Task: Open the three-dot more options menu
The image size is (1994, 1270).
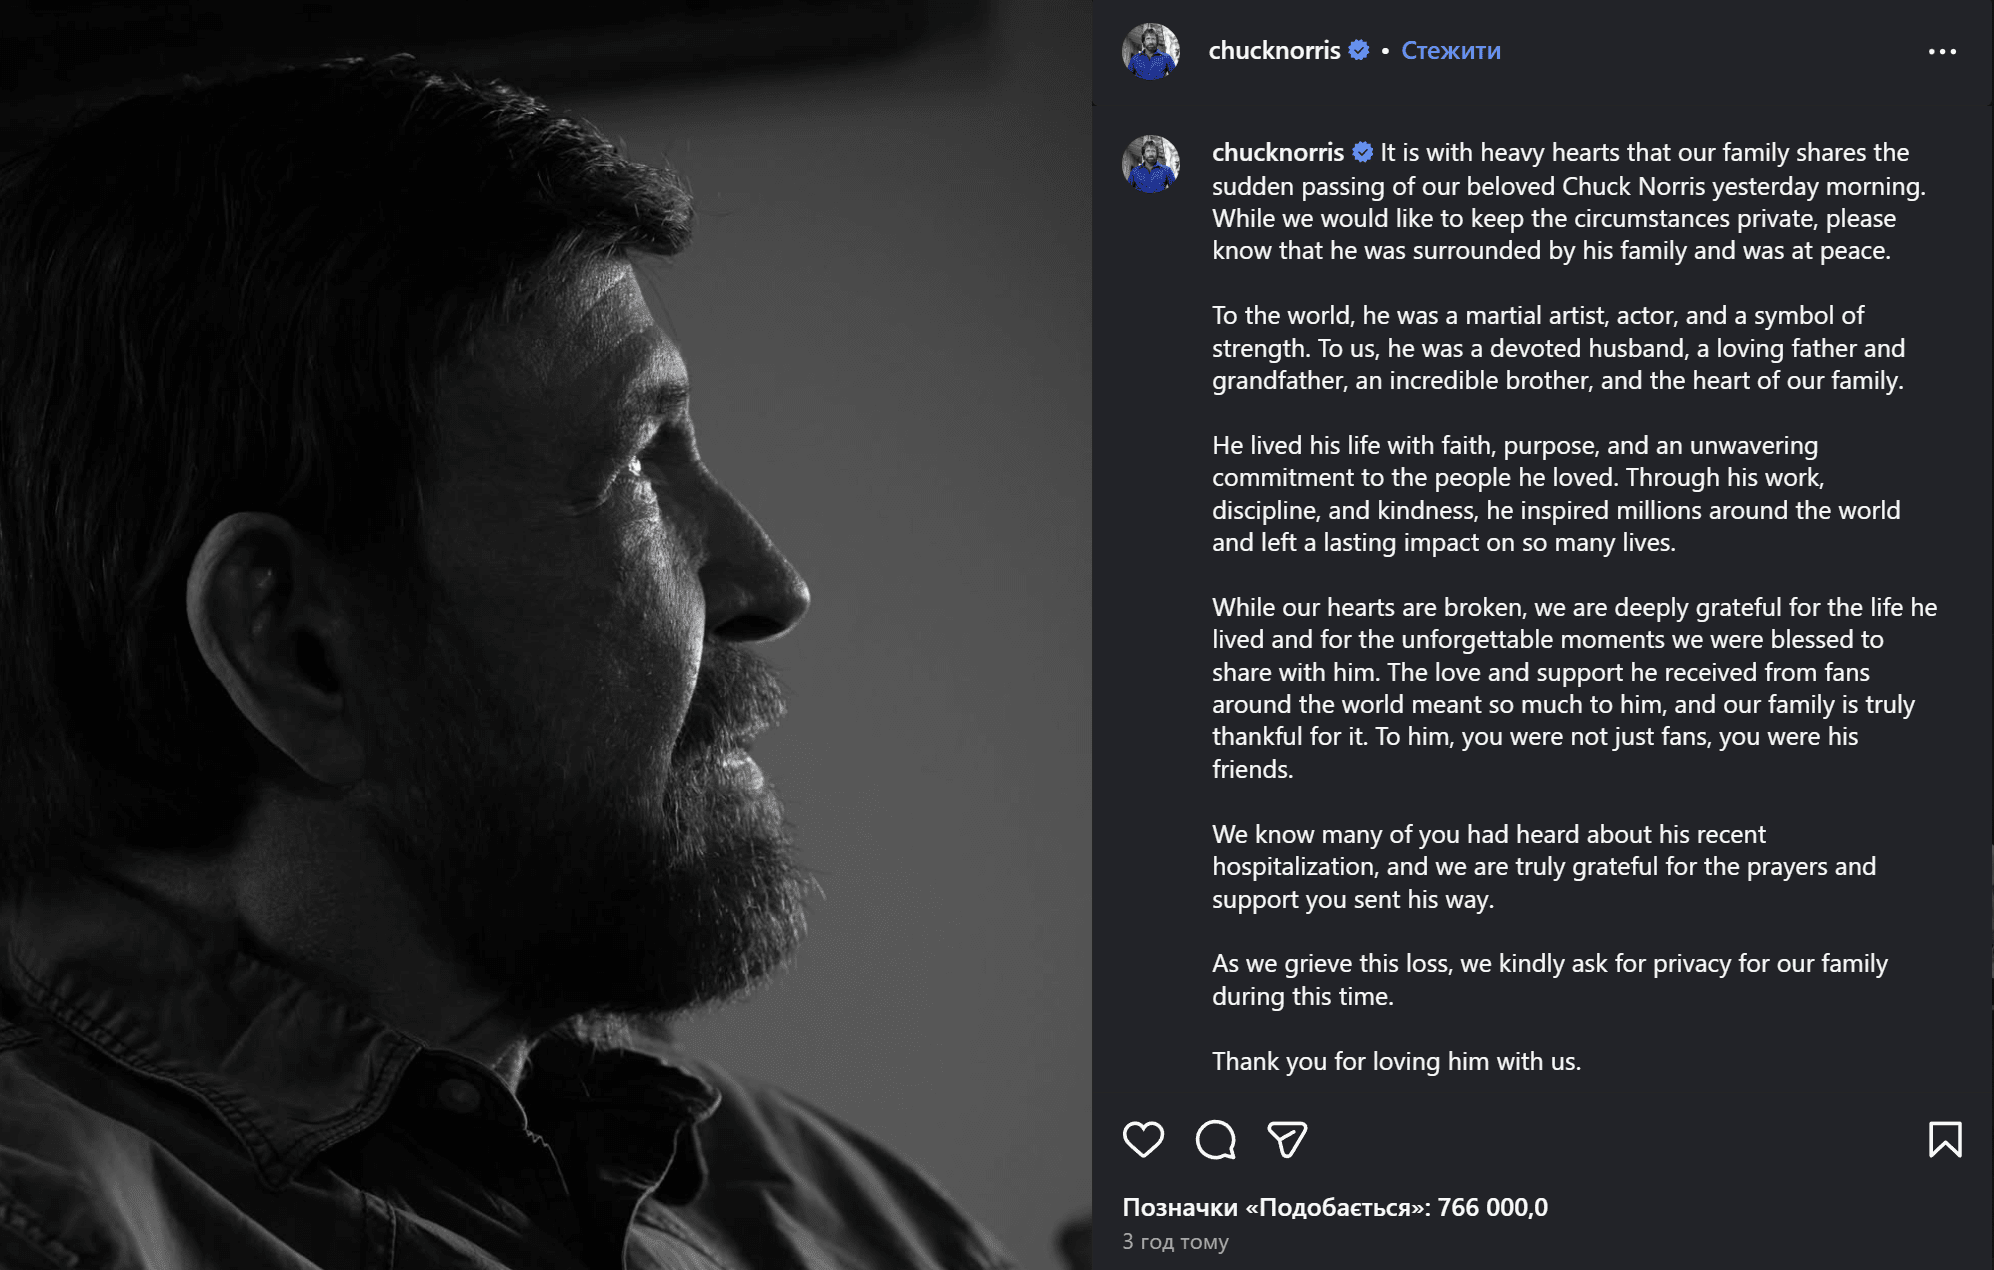Action: [1942, 51]
